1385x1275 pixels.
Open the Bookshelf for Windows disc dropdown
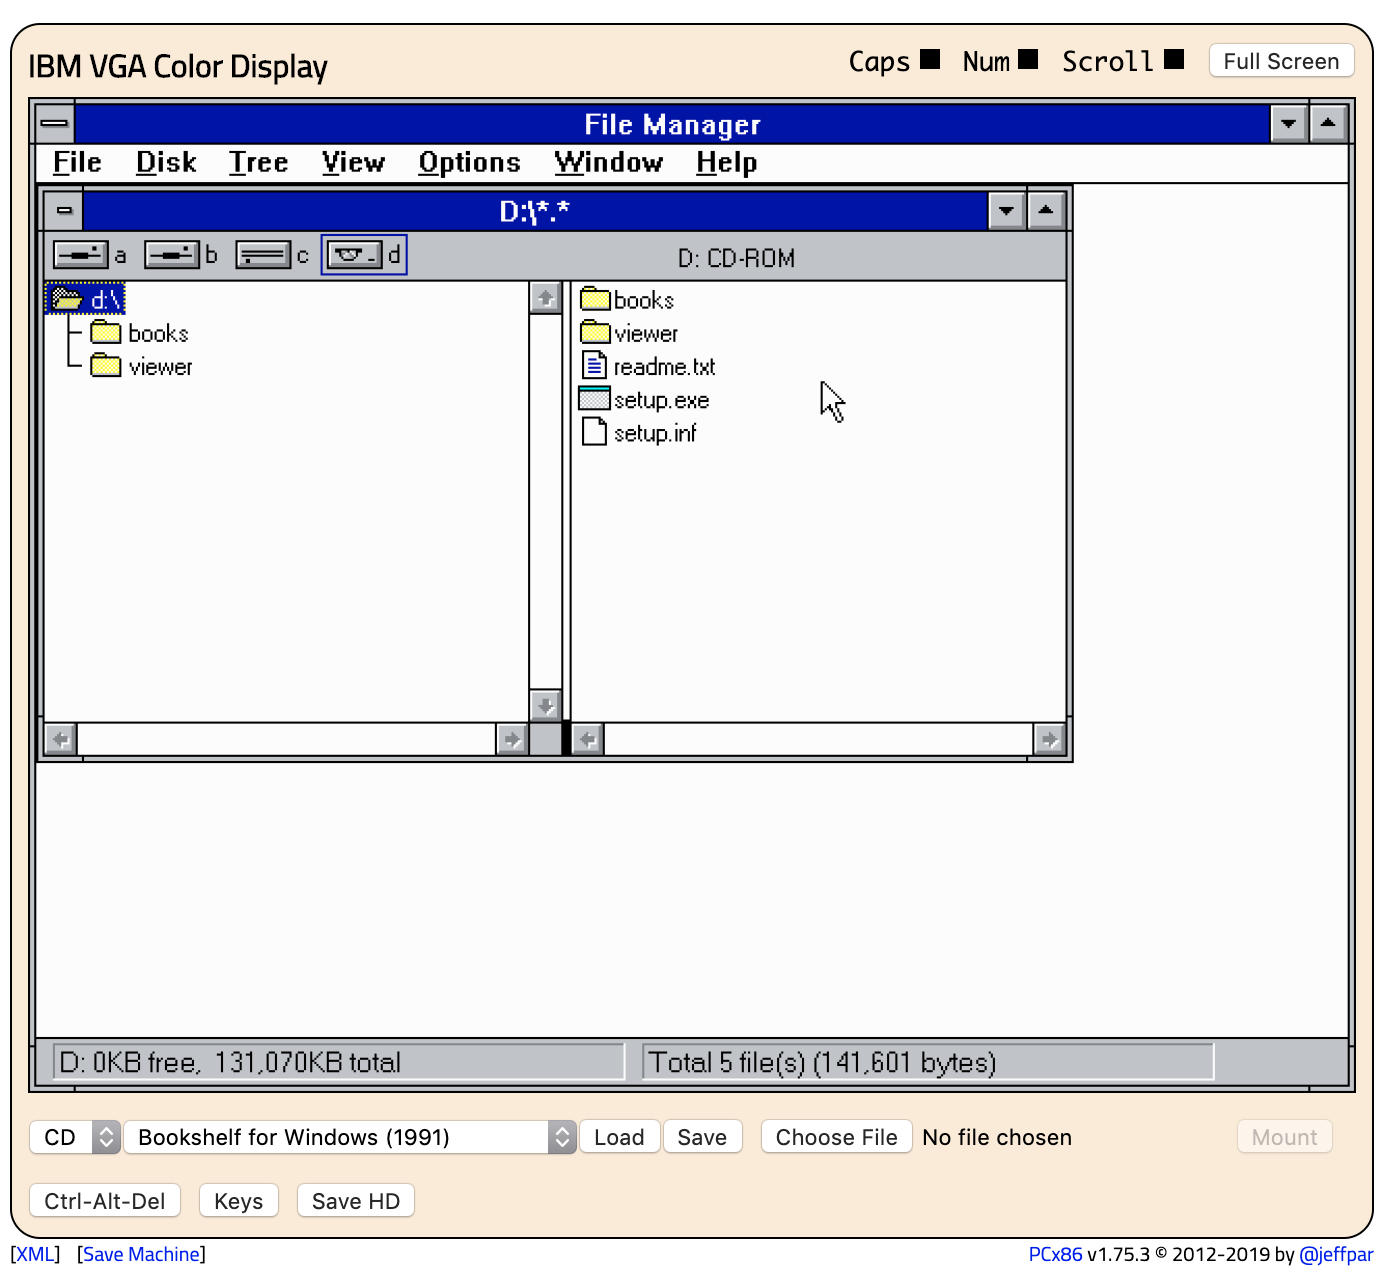tap(561, 1137)
